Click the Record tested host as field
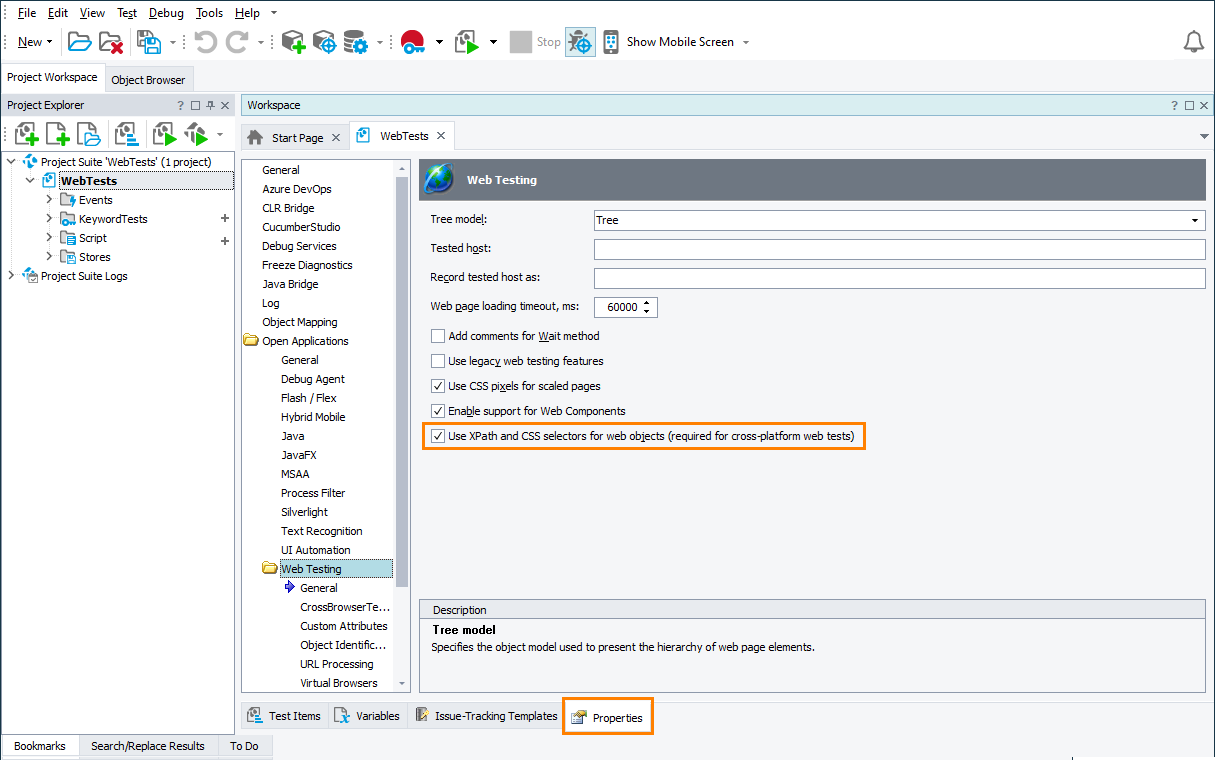Image resolution: width=1215 pixels, height=760 pixels. (x=899, y=278)
